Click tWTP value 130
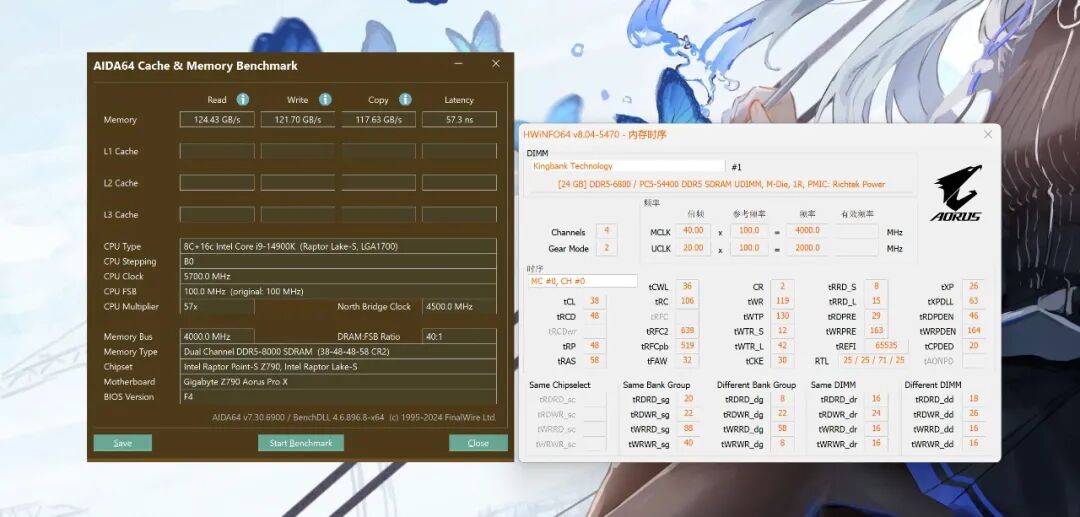The height and width of the screenshot is (517, 1080). coord(782,316)
